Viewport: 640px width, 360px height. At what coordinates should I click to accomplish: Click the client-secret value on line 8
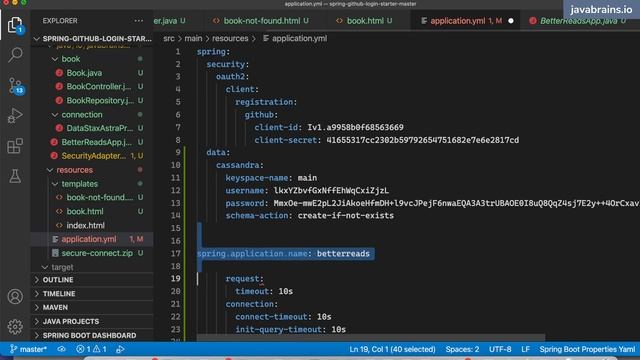click(423, 140)
